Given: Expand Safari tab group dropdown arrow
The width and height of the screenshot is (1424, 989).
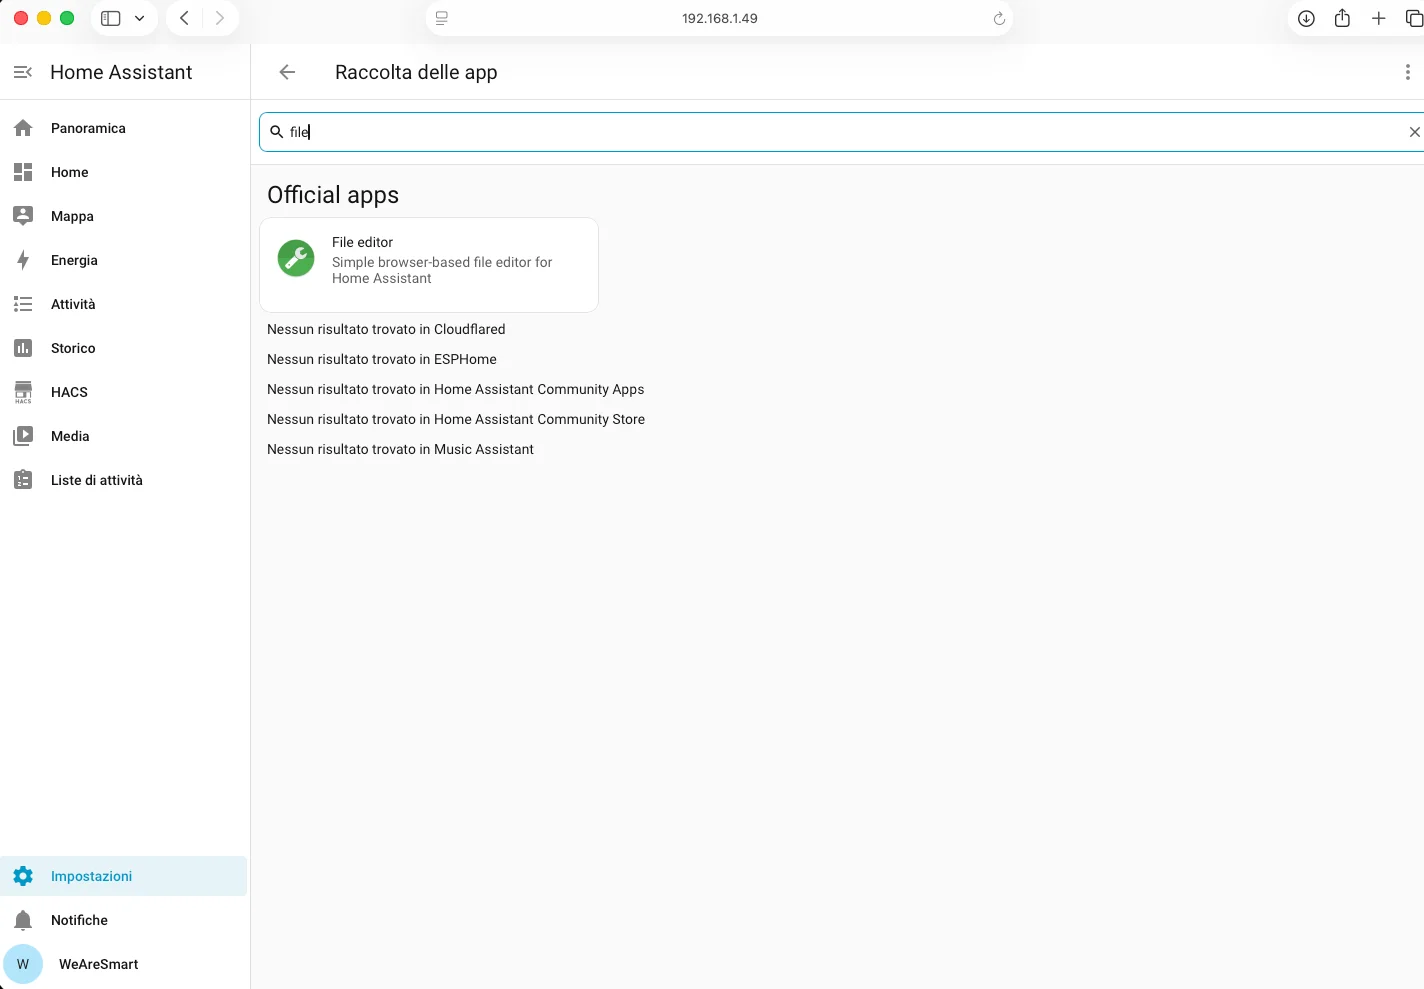Looking at the screenshot, I should (139, 18).
